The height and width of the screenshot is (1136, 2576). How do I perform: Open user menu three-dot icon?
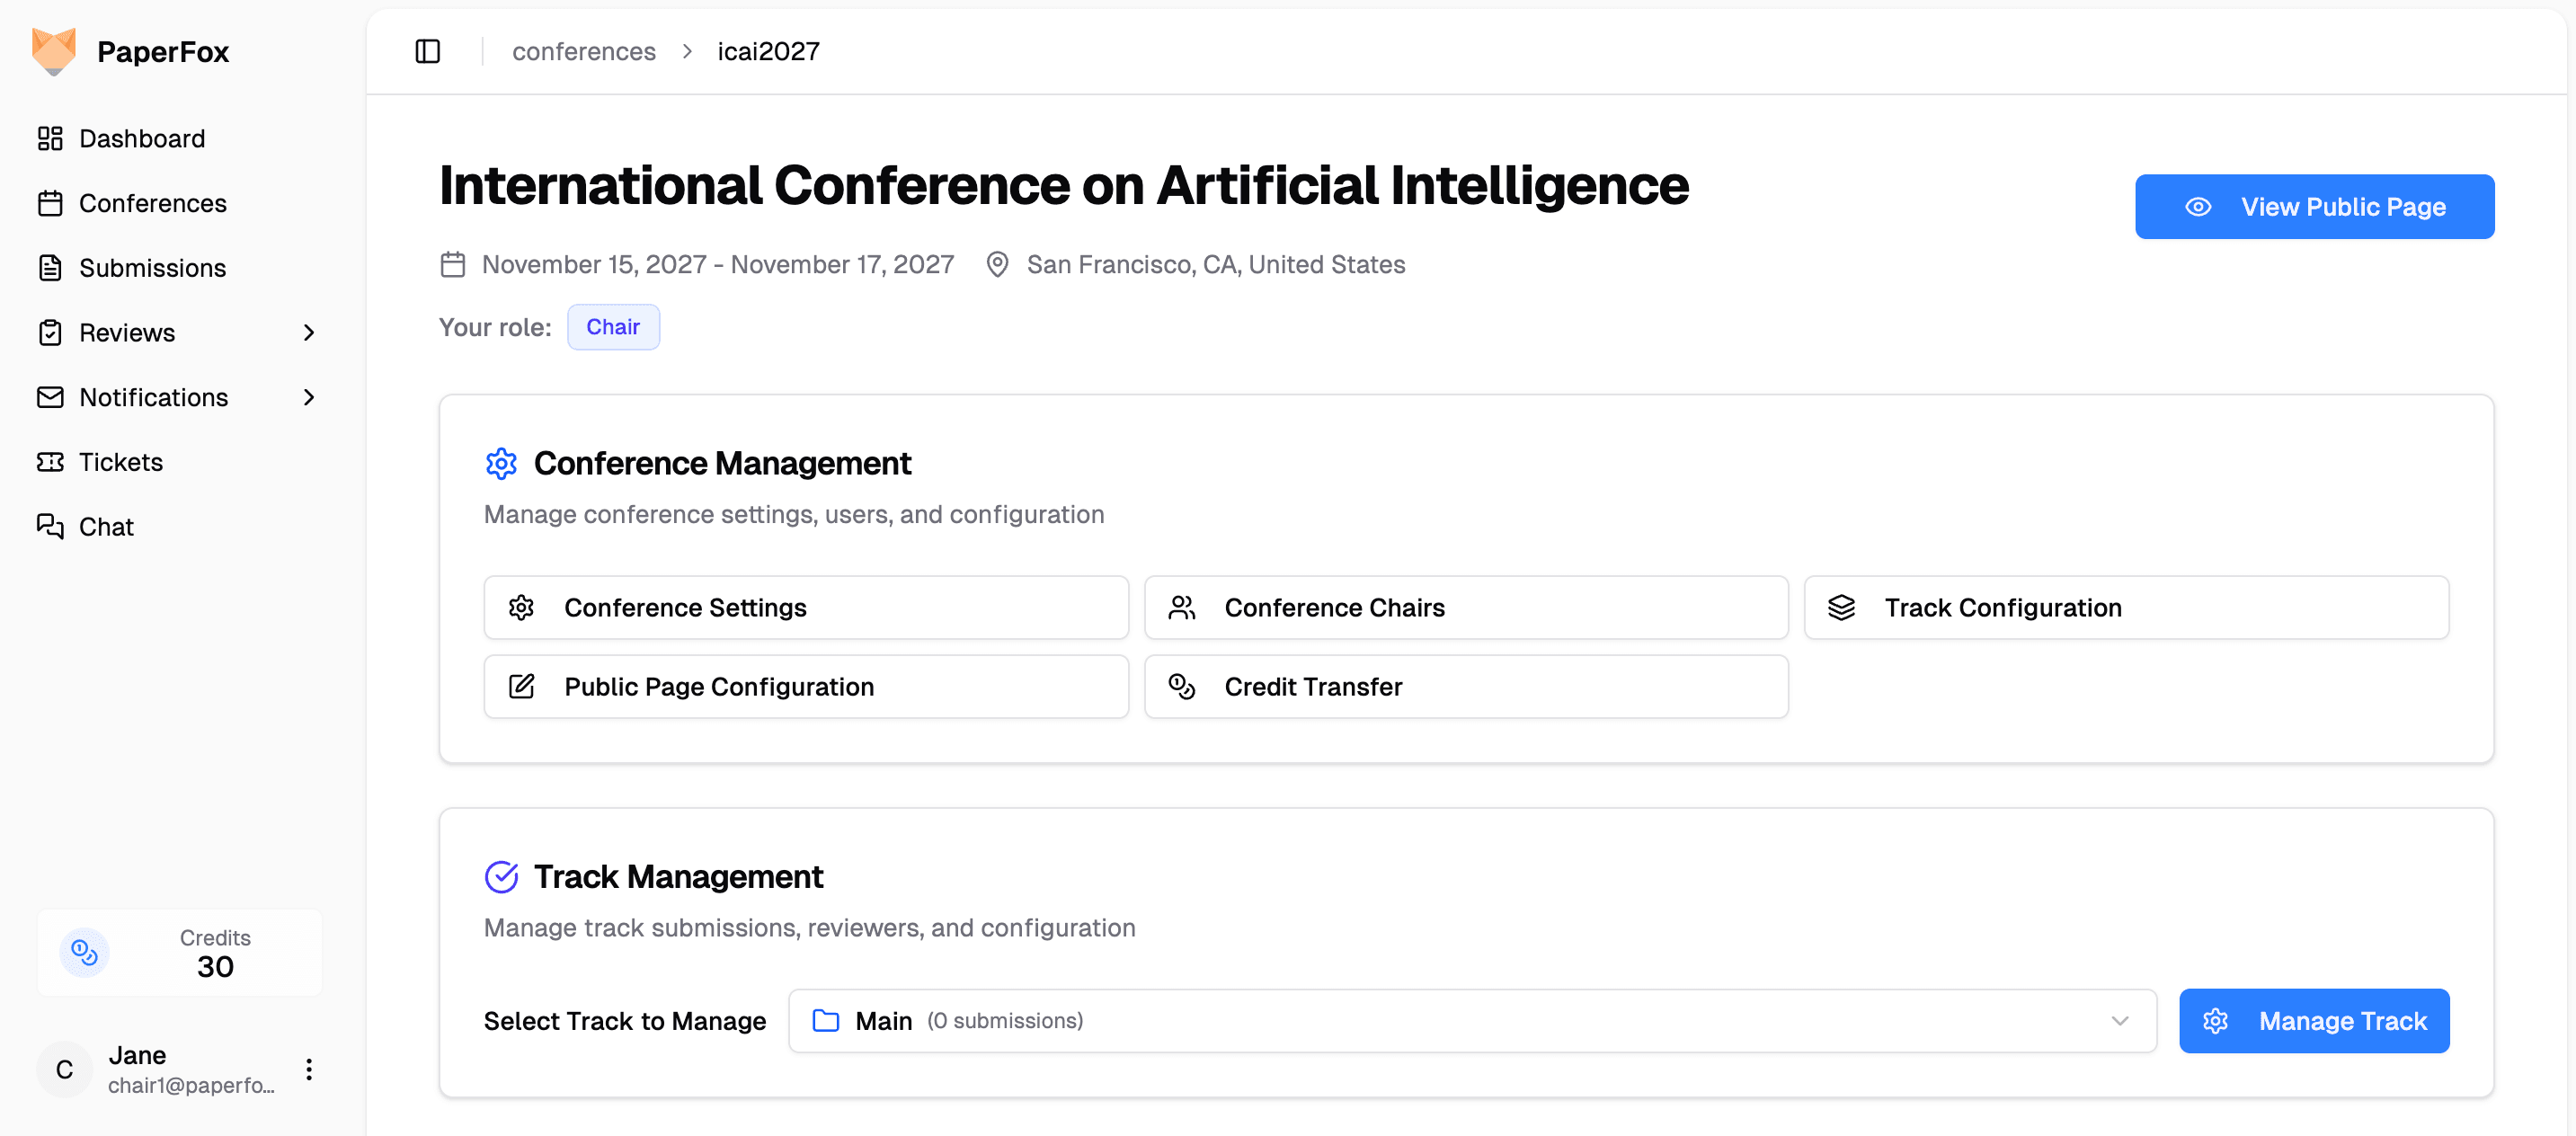tap(309, 1069)
